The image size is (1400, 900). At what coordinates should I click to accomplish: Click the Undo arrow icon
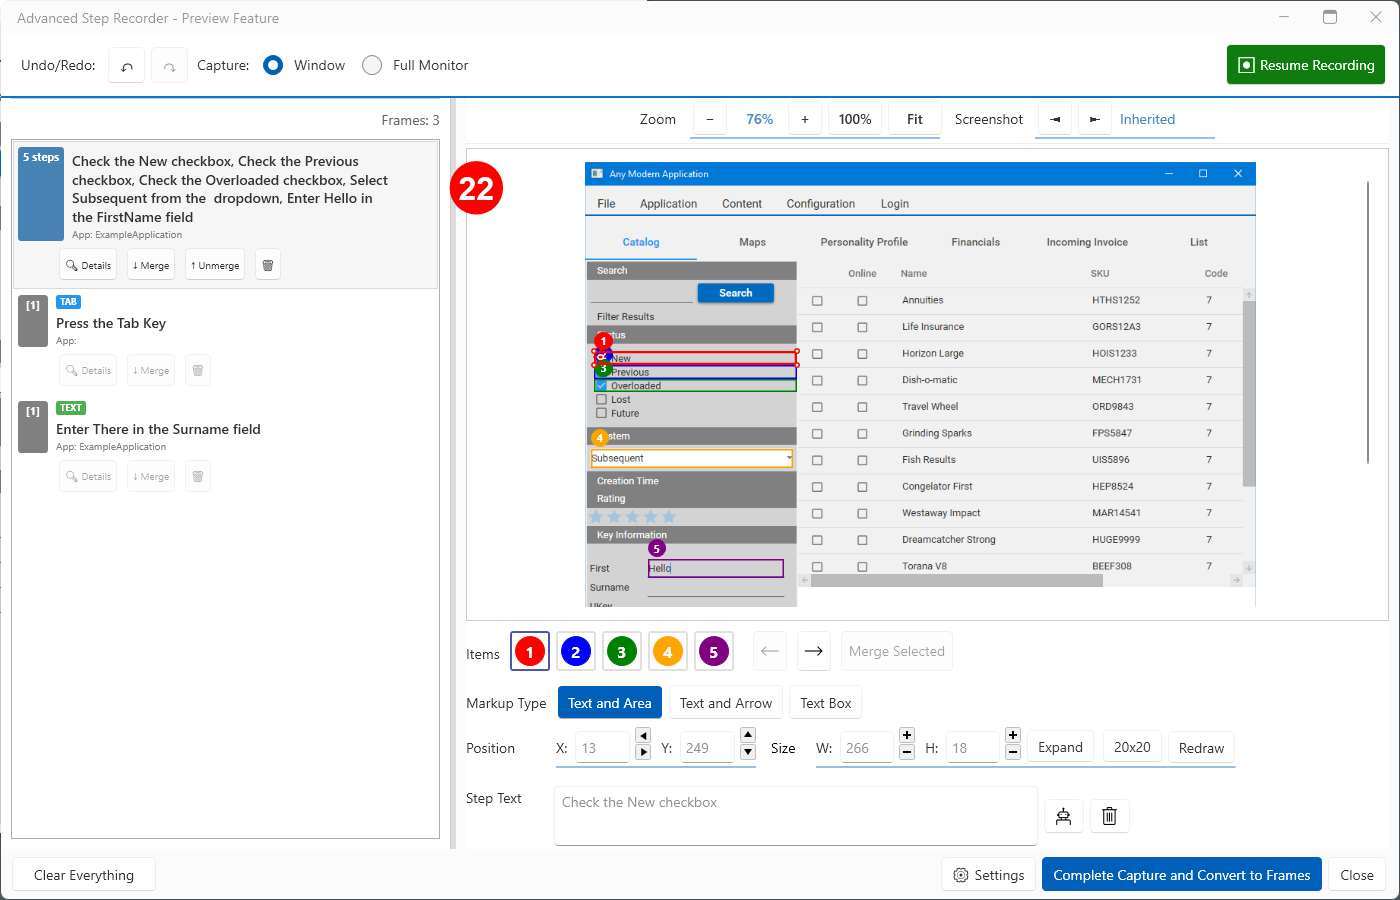point(127,66)
